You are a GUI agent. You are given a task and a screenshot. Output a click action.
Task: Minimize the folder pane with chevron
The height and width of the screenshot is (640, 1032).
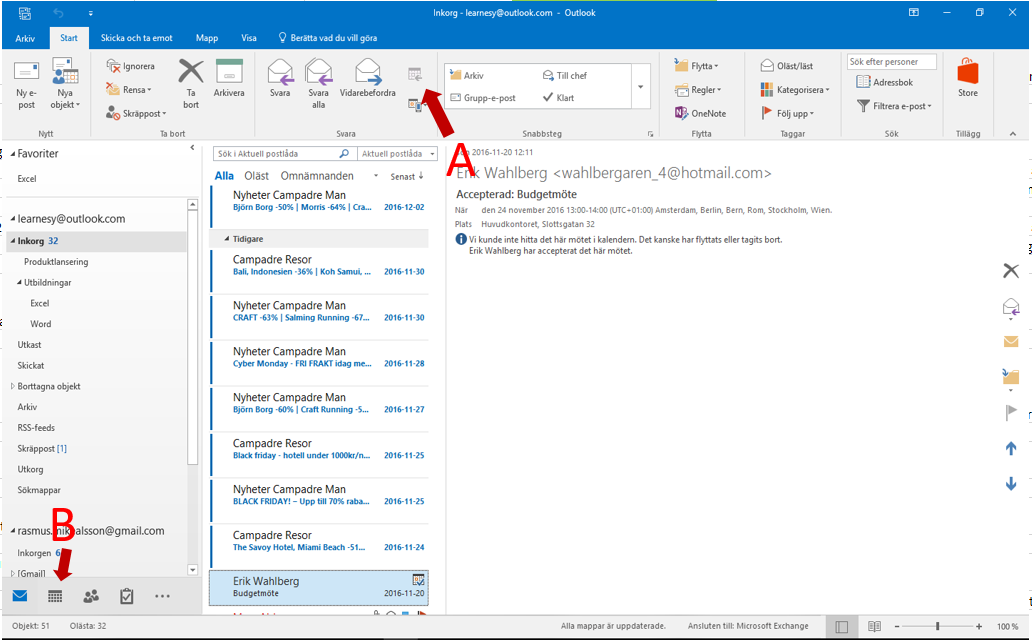pos(192,148)
